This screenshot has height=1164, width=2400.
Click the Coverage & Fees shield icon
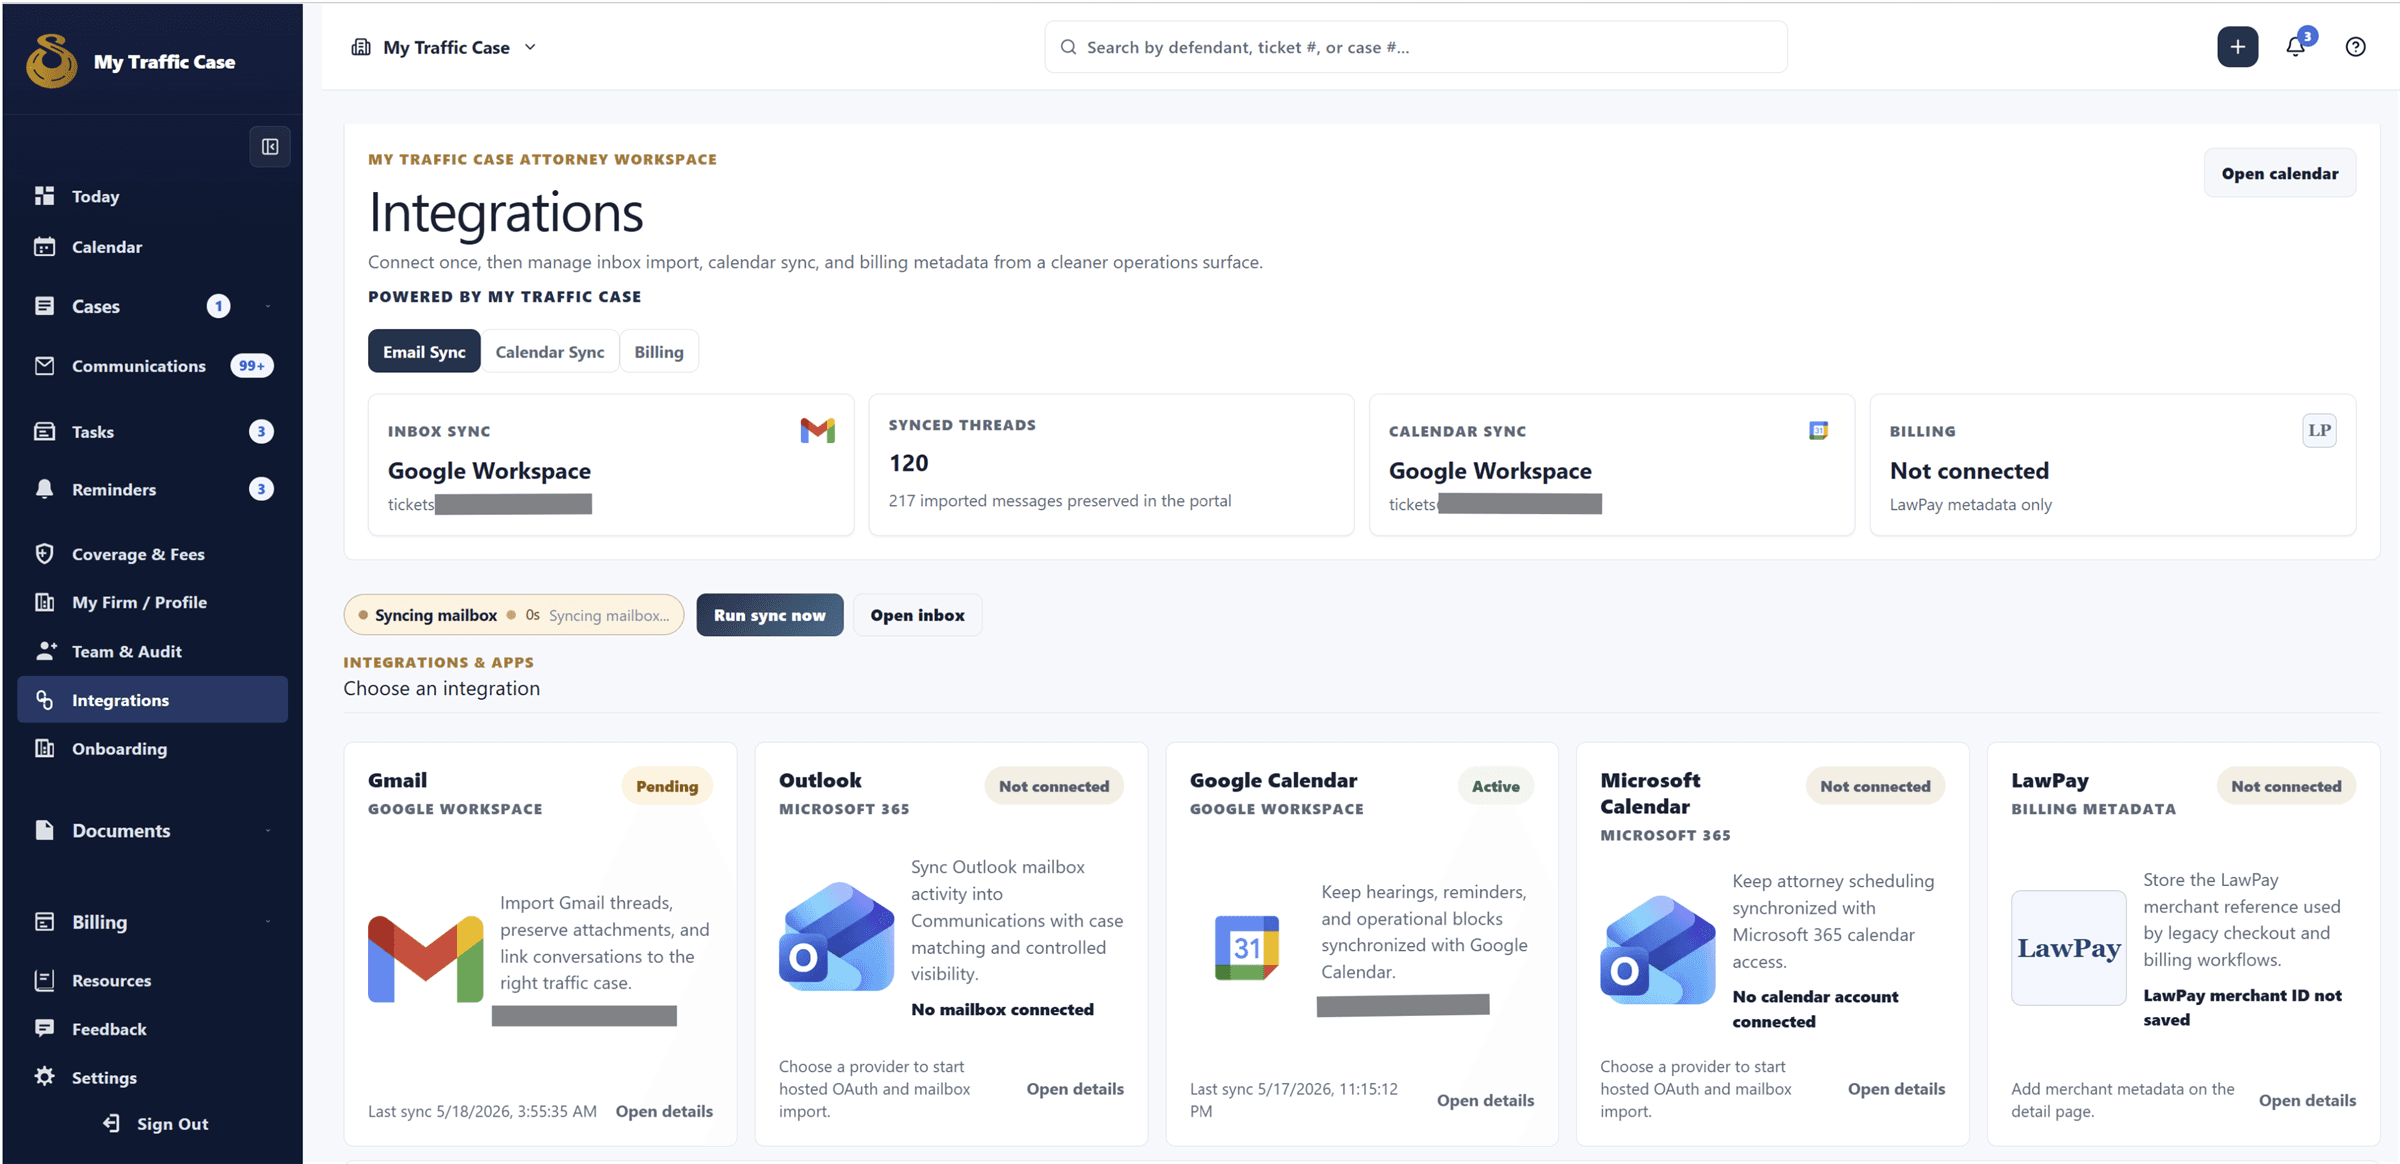click(44, 553)
